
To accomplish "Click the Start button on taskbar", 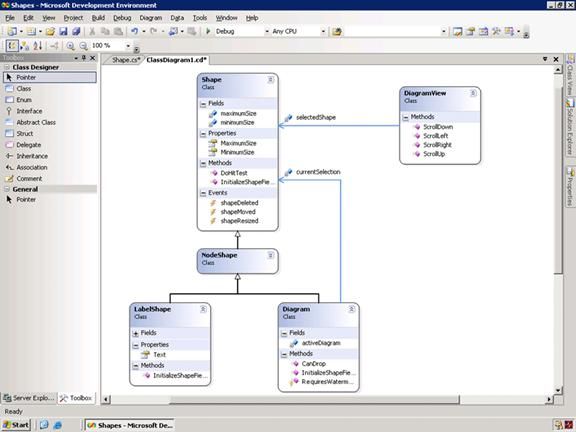I will pyautogui.click(x=16, y=425).
